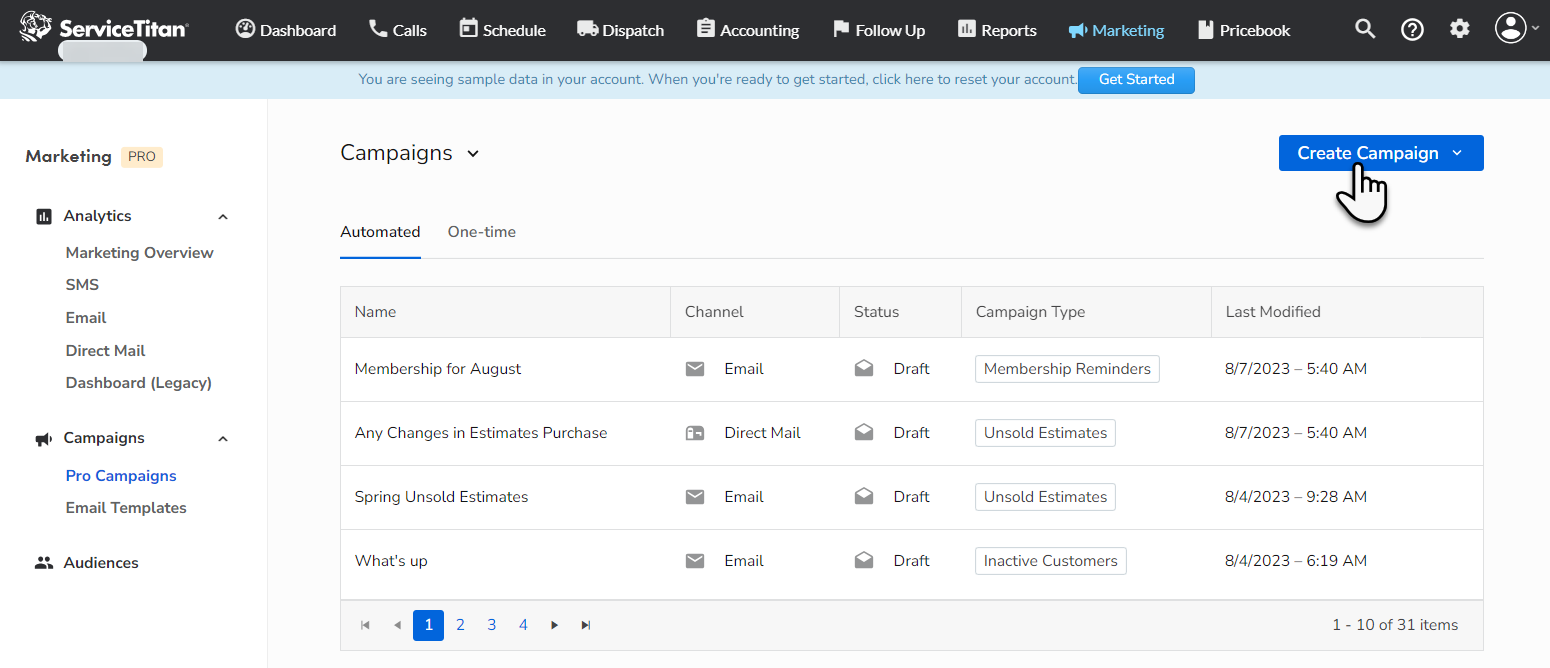Open the user profile avatar menu
Image resolution: width=1550 pixels, height=668 pixels.
click(x=1517, y=28)
